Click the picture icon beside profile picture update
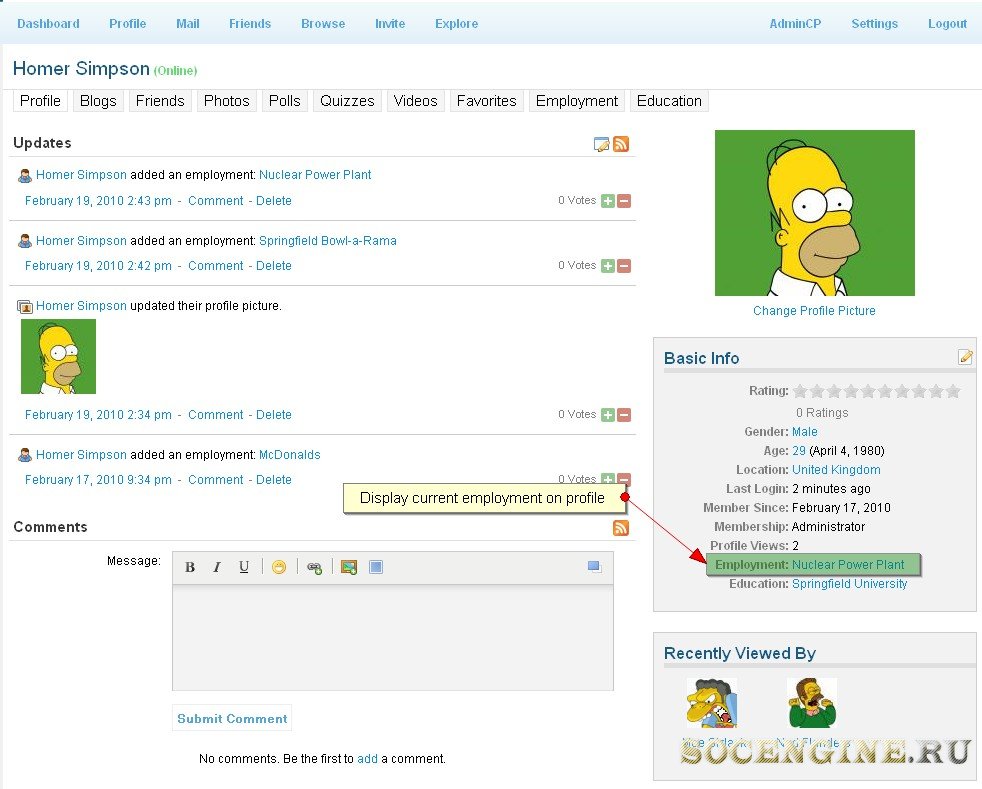This screenshot has height=789, width=982. click(25, 307)
